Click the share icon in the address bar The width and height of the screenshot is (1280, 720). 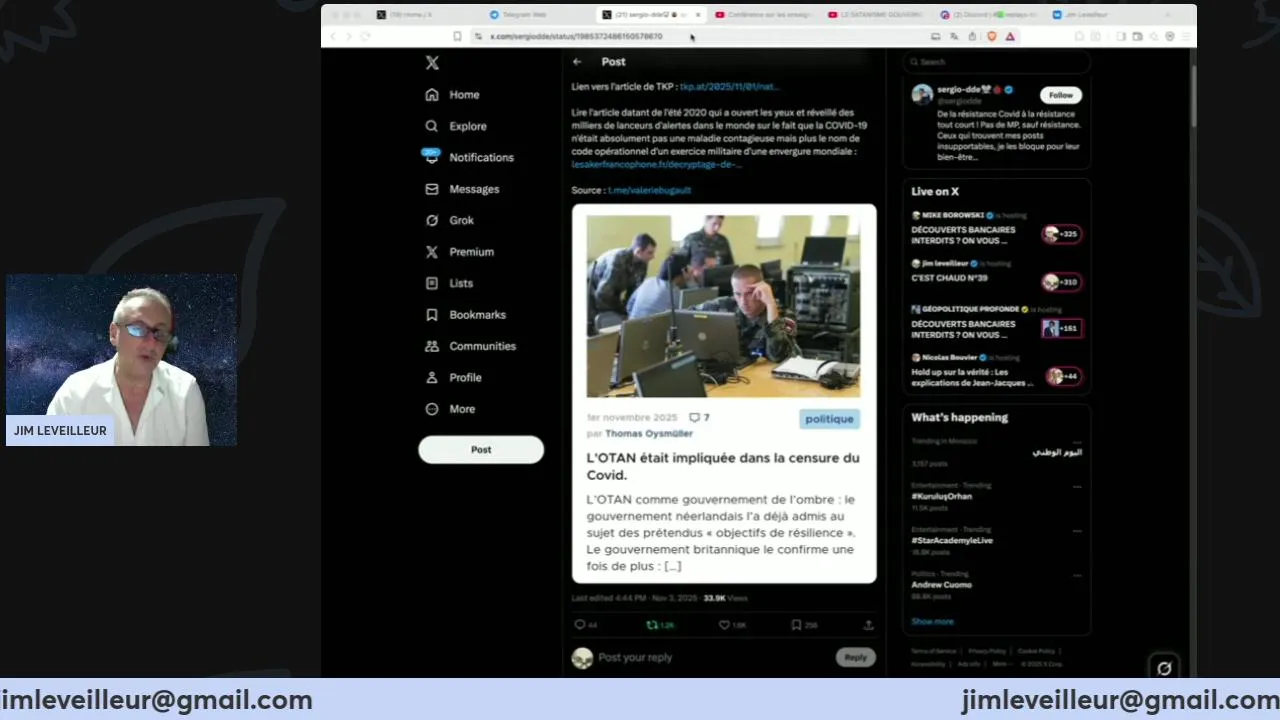tap(972, 36)
